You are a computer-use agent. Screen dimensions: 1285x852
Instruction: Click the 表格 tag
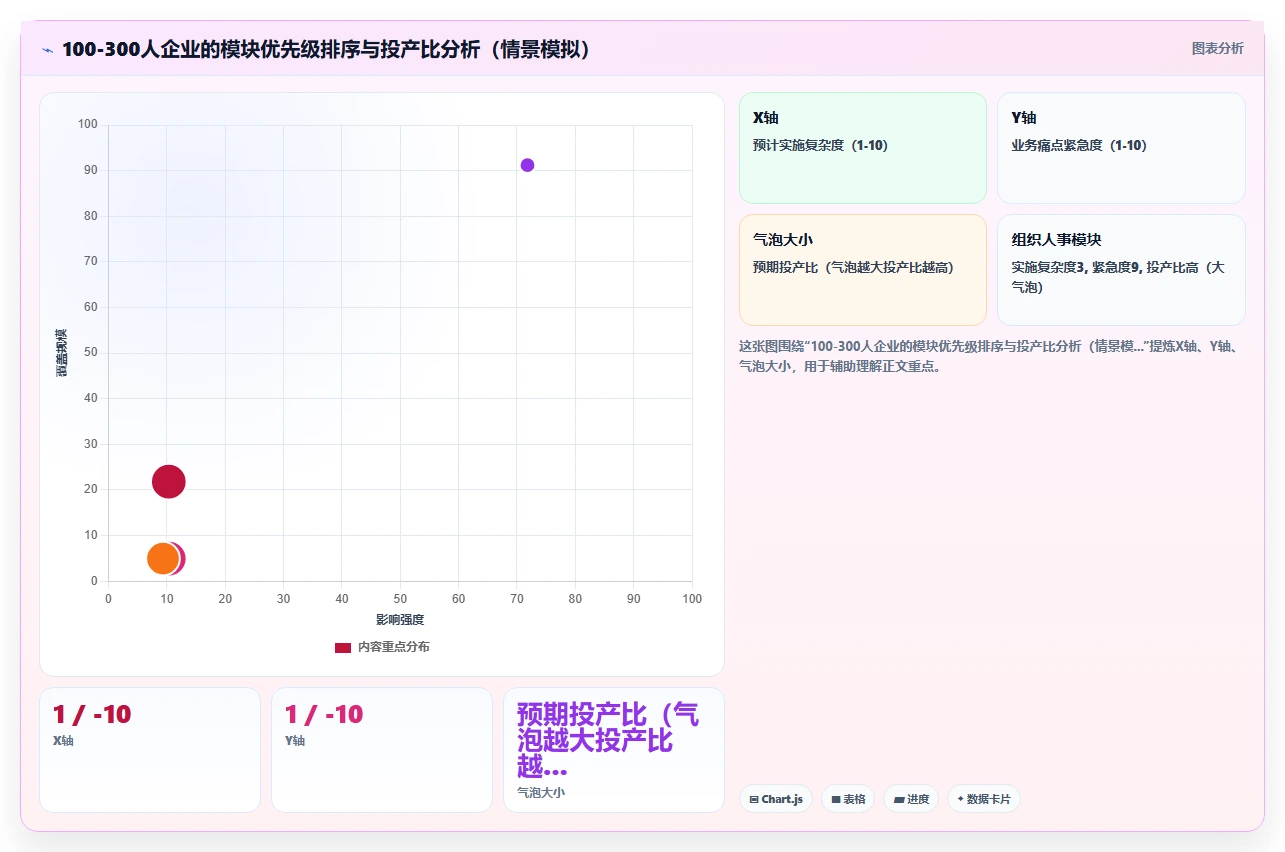tap(848, 799)
